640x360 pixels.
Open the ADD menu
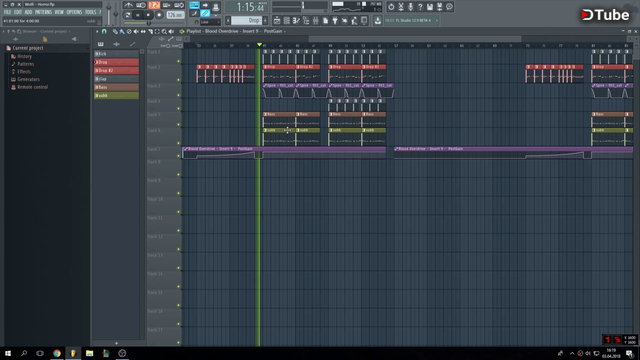coord(28,12)
